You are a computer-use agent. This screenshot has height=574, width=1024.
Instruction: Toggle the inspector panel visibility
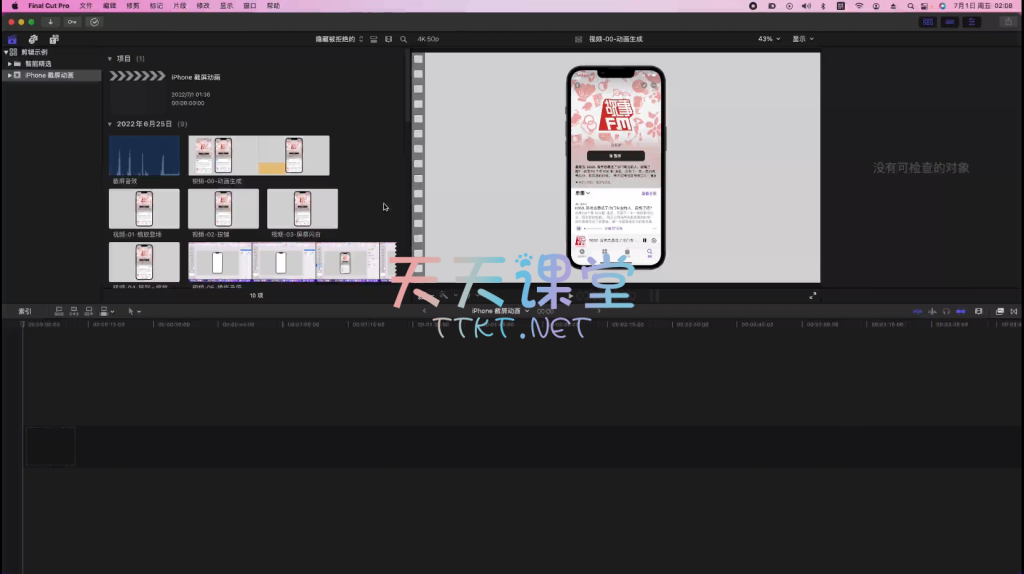pyautogui.click(x=972, y=21)
